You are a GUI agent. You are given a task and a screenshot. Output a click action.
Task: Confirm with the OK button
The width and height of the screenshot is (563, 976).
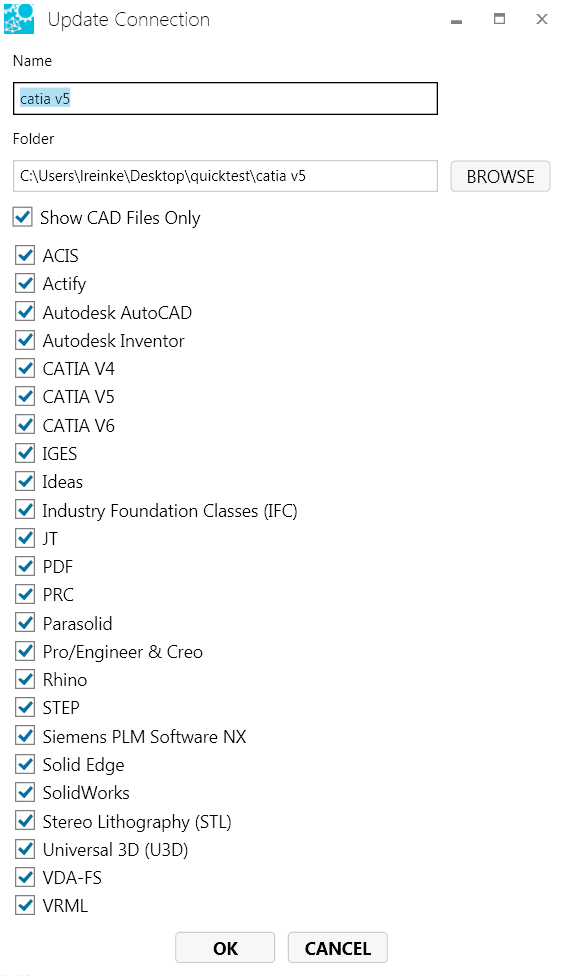point(225,947)
